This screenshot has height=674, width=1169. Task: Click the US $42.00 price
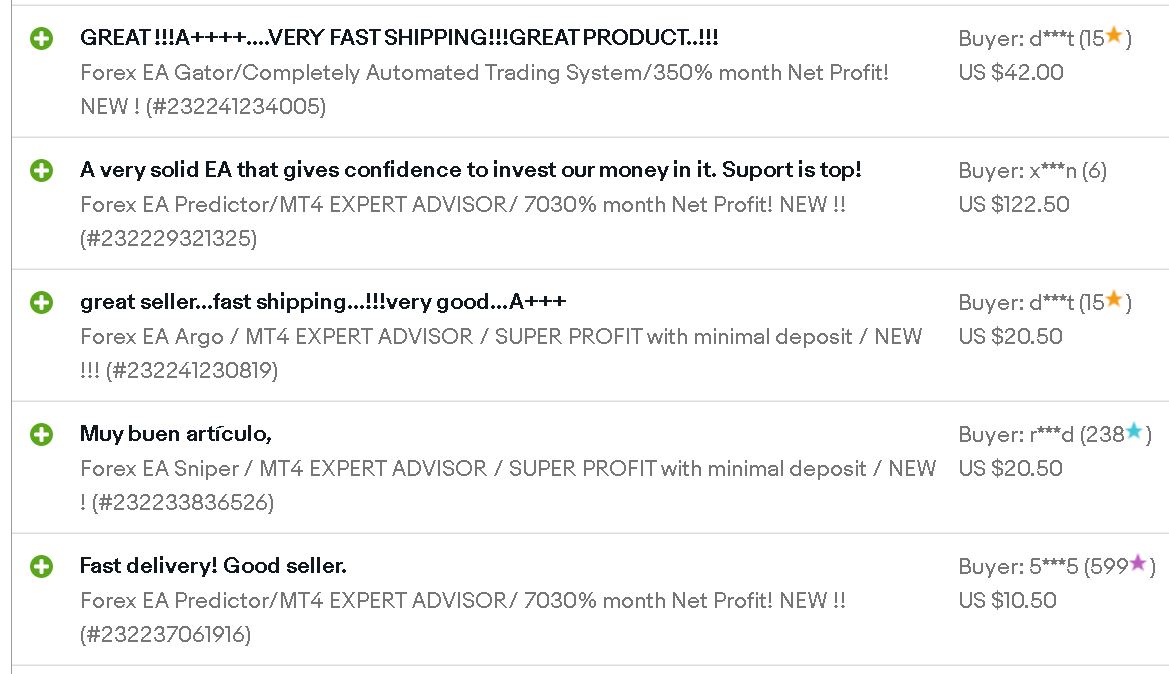(x=1011, y=72)
